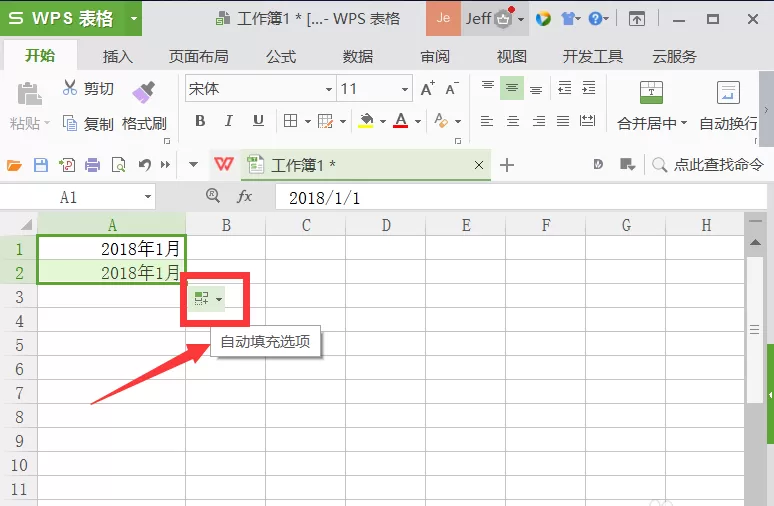Click the formula bar showing 2018/1/1
This screenshot has width=774, height=506.
tap(521, 197)
